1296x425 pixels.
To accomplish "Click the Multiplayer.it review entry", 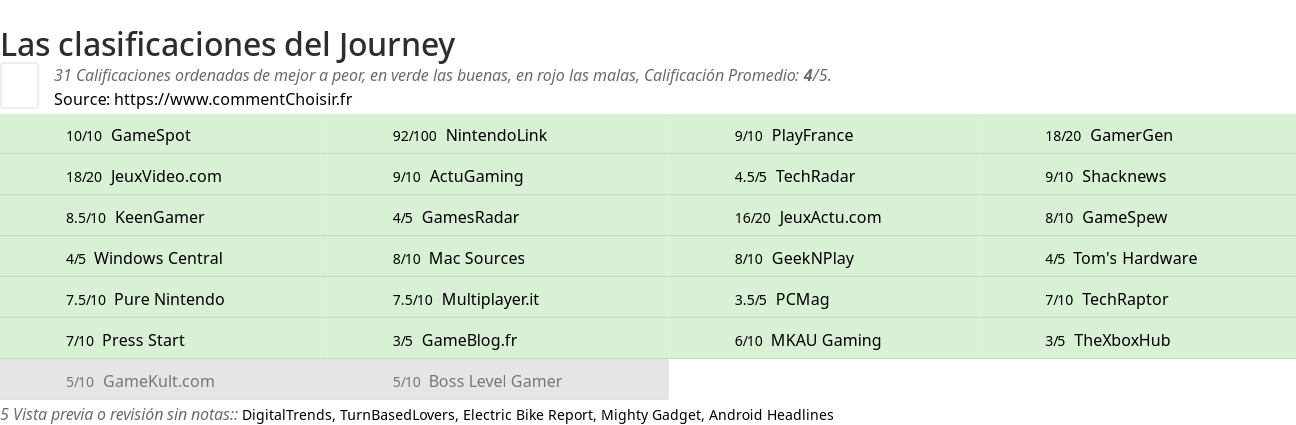I will [x=466, y=299].
